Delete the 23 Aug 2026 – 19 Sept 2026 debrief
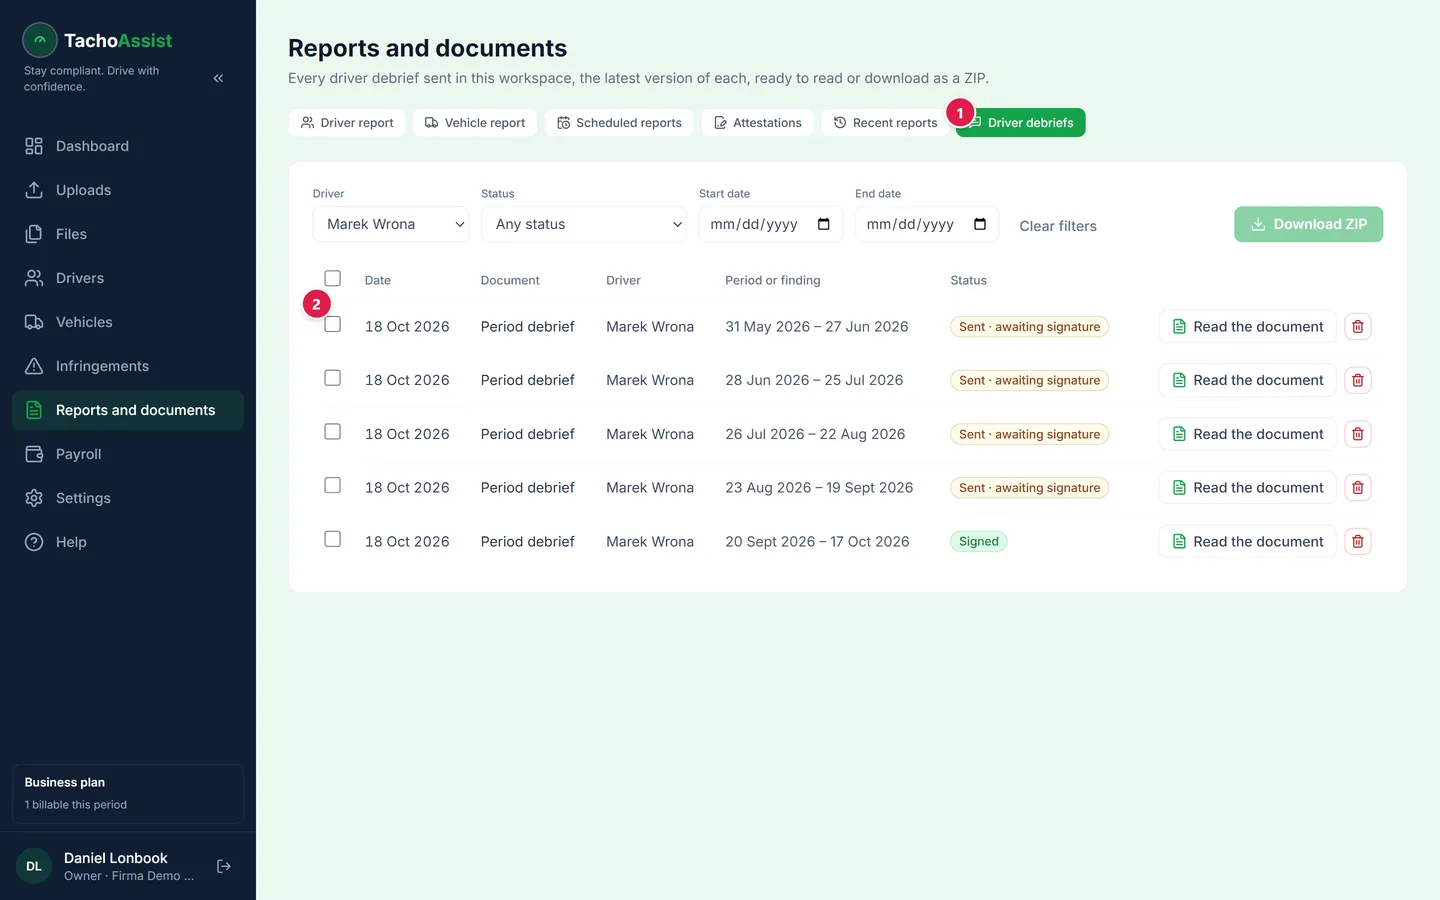Screen dimensions: 1440x900 pos(1357,488)
